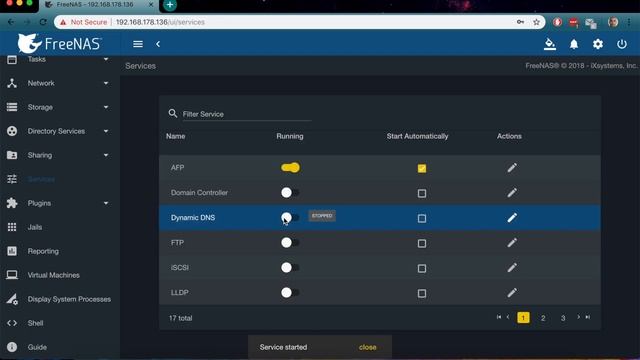Check FTP start automatically checkbox
Screen dimensions: 640x360
coord(422,244)
